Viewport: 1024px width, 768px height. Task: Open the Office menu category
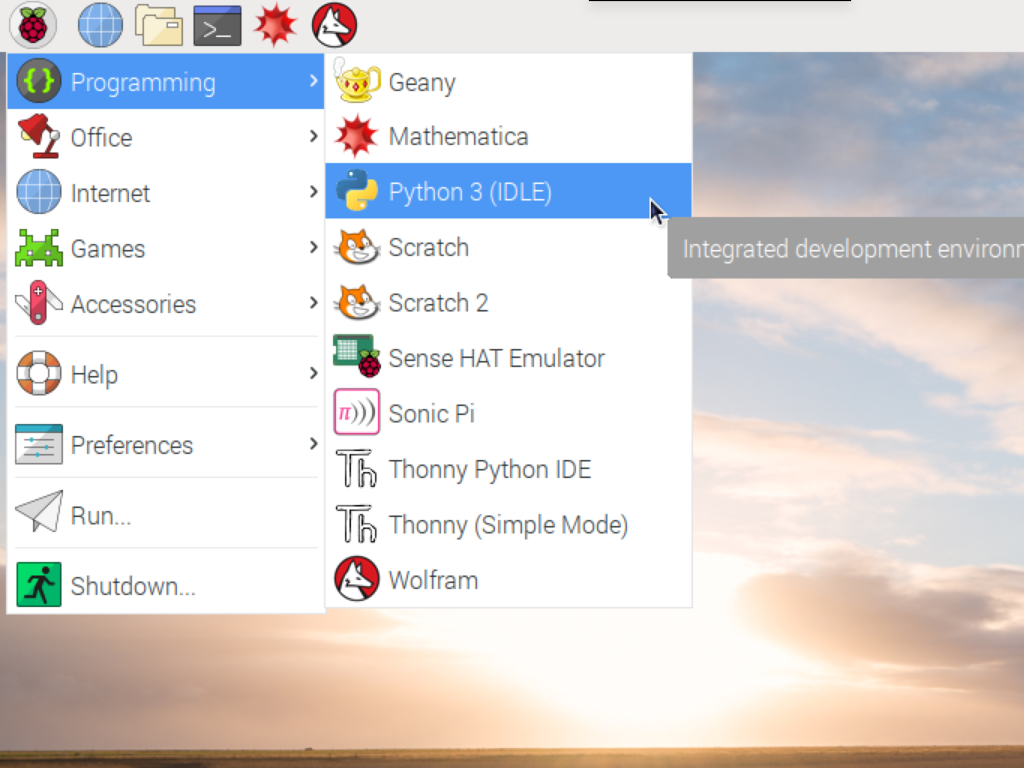click(x=166, y=137)
